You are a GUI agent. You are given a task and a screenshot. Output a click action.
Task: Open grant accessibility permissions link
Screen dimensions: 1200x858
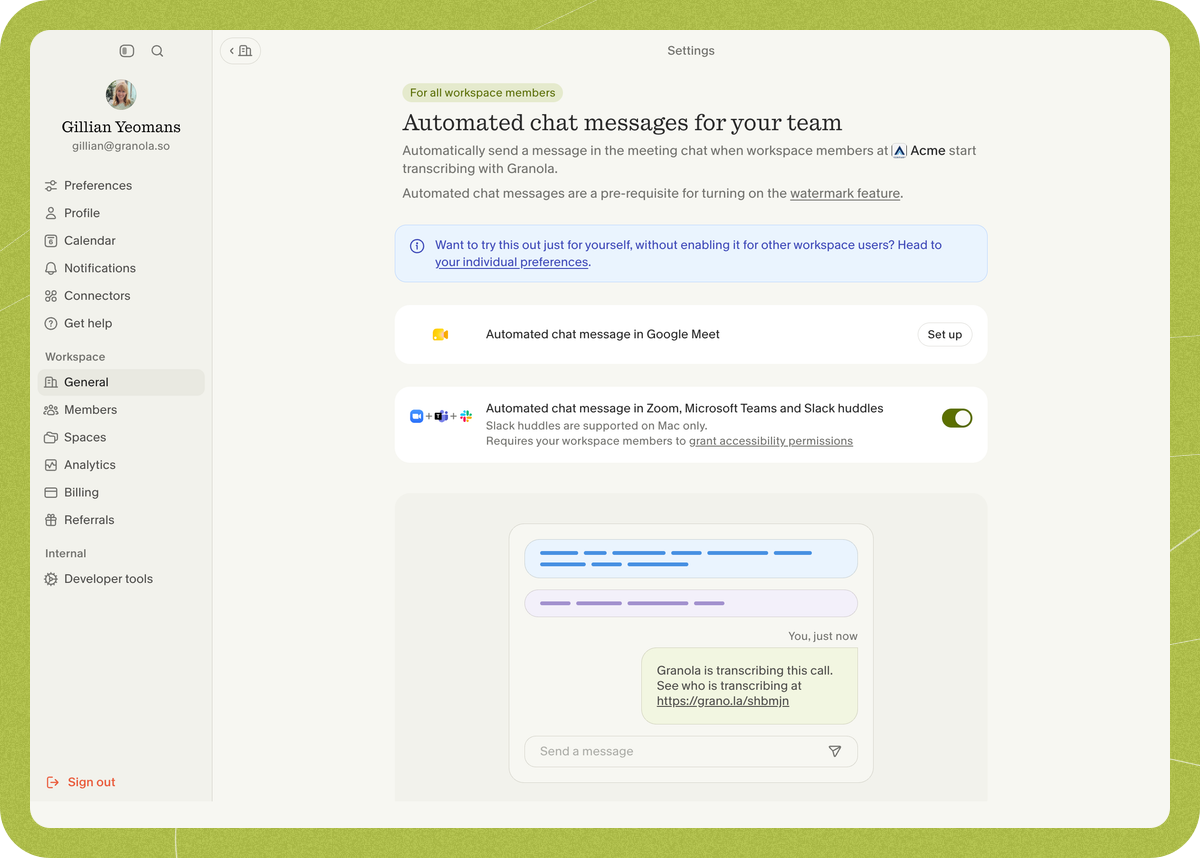click(771, 441)
